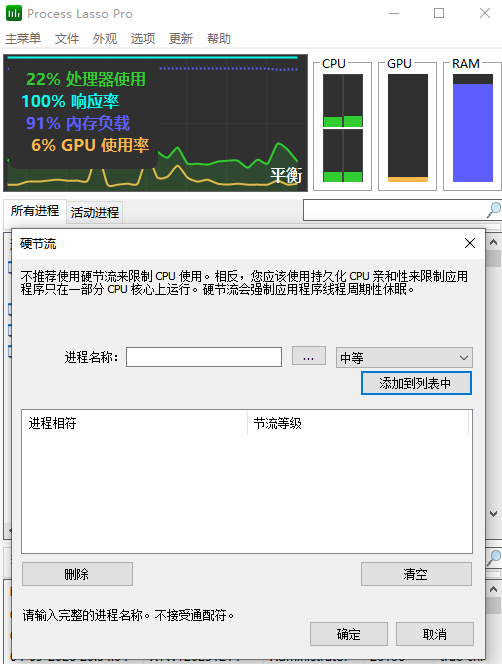Click scroll-up arrow of lower pane scrollbar
The image size is (502, 664).
click(x=494, y=589)
